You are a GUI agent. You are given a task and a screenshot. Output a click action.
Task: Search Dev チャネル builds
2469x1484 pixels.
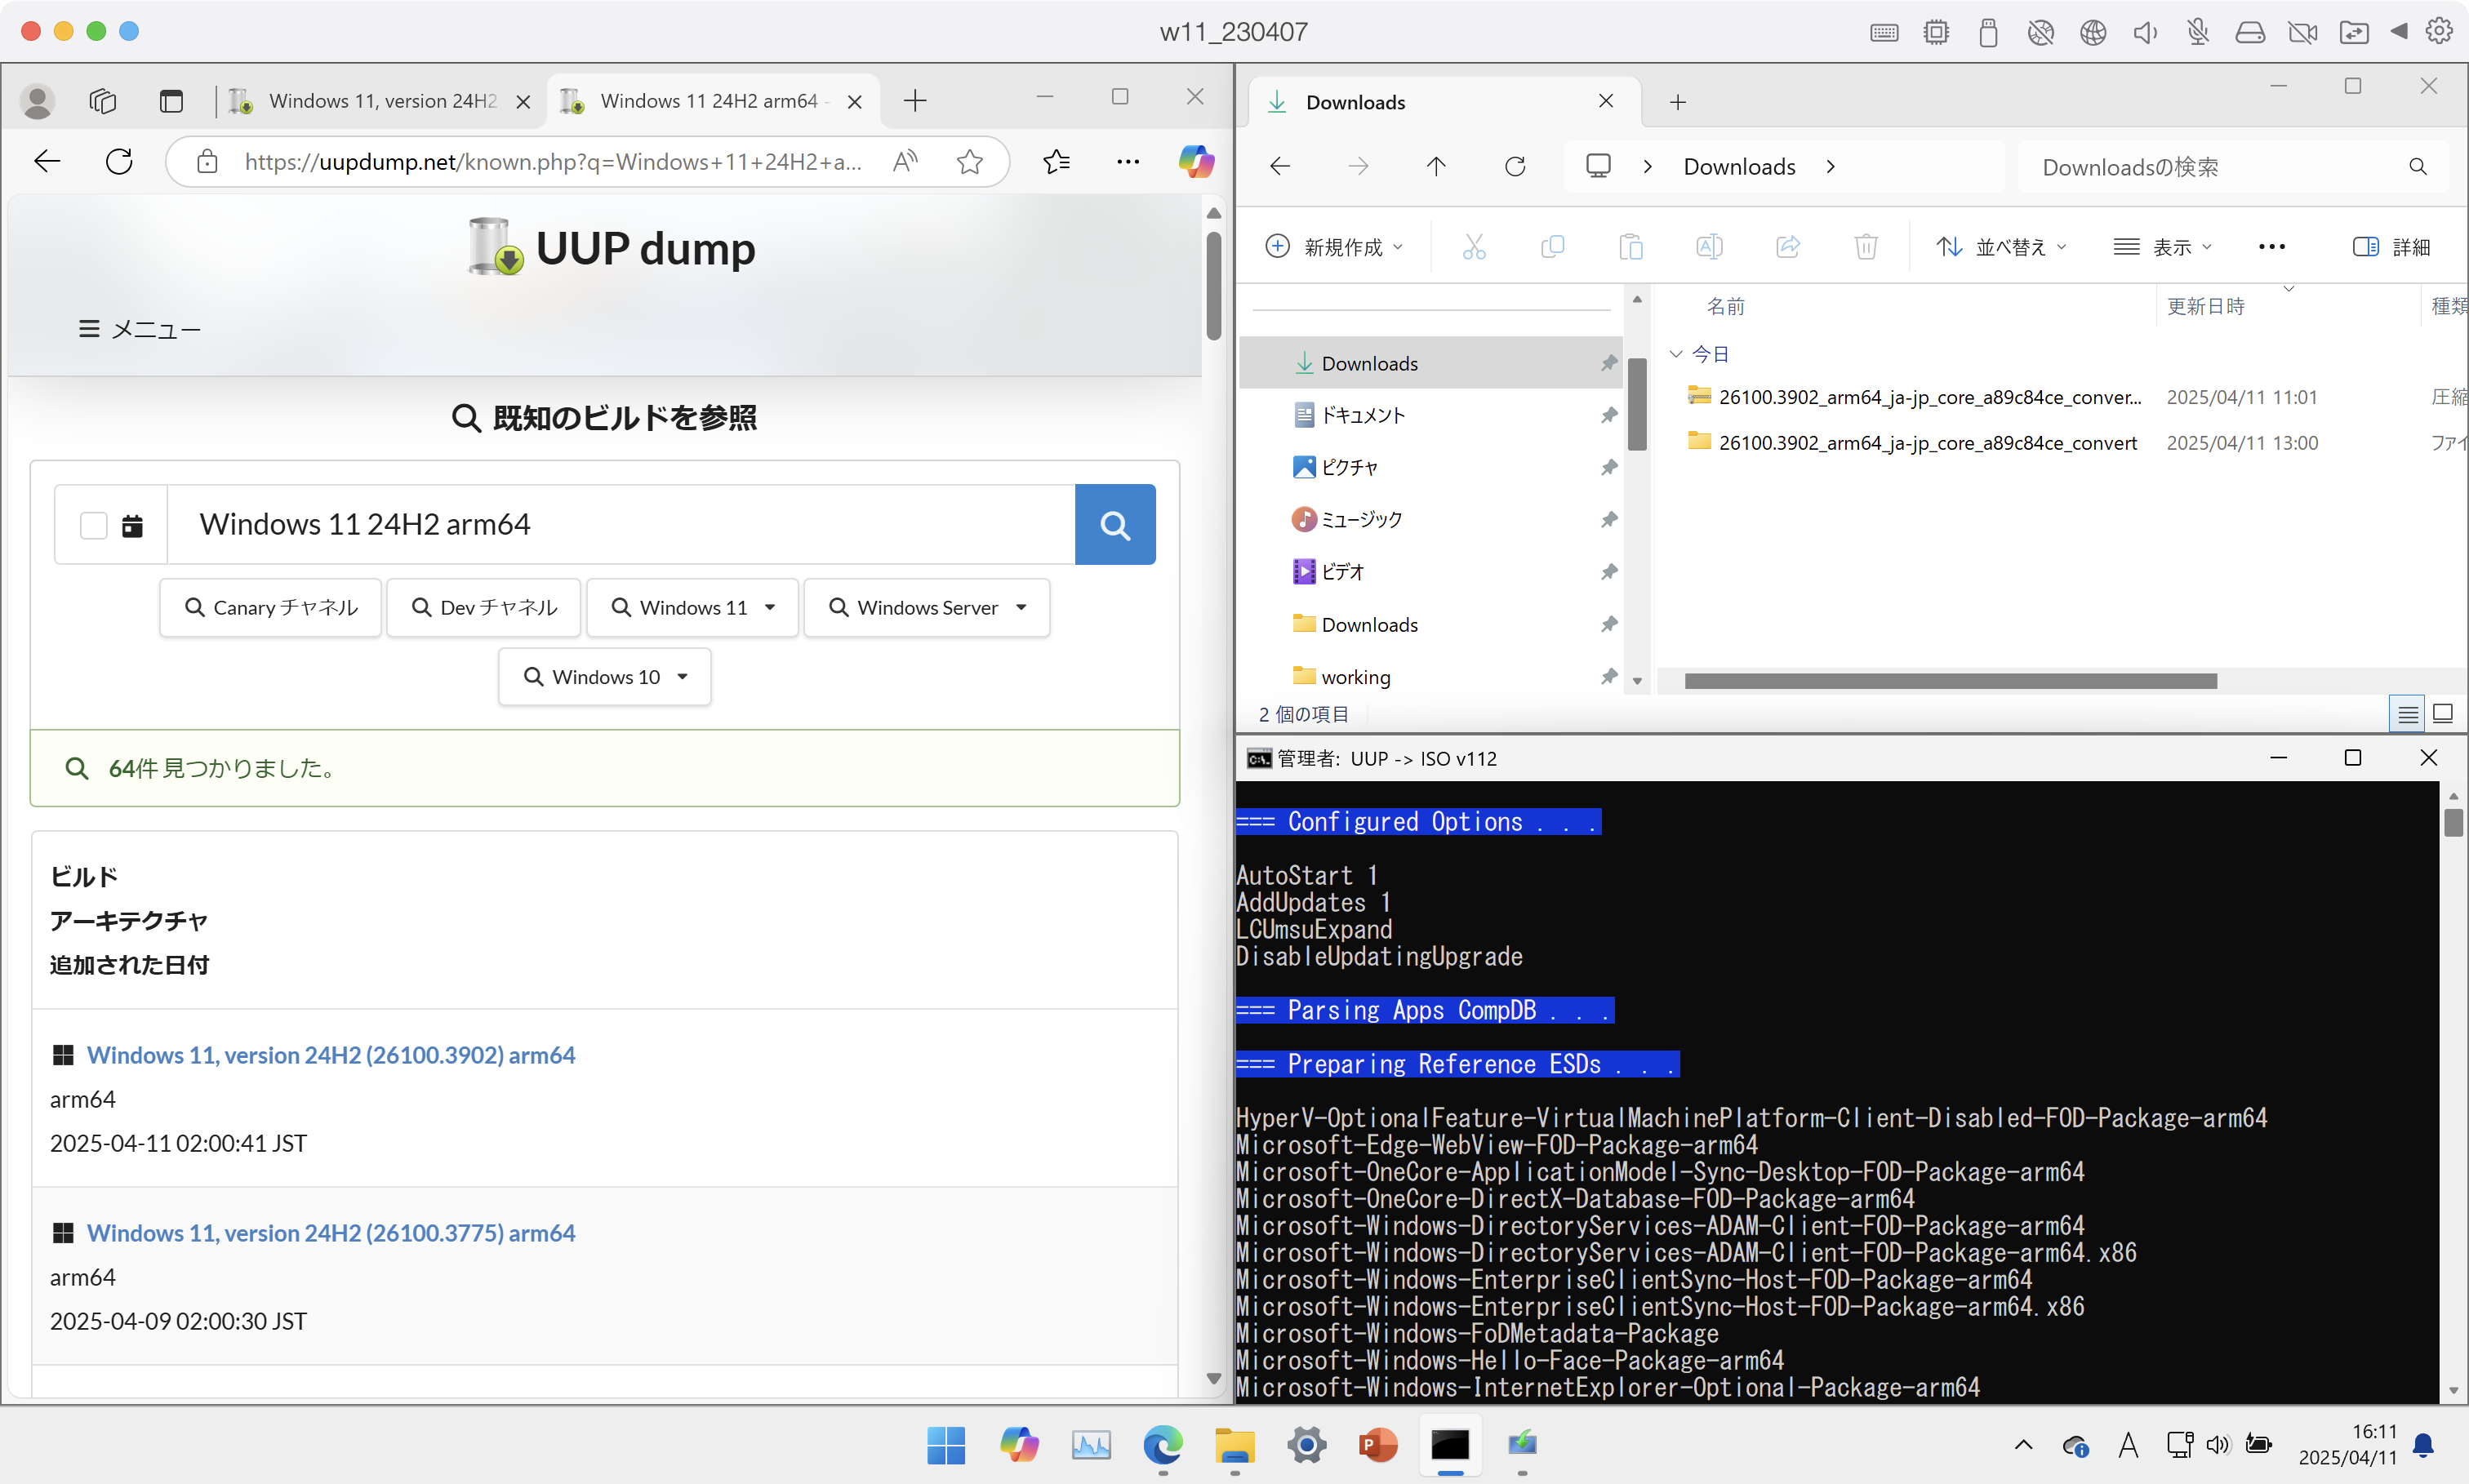(x=484, y=607)
